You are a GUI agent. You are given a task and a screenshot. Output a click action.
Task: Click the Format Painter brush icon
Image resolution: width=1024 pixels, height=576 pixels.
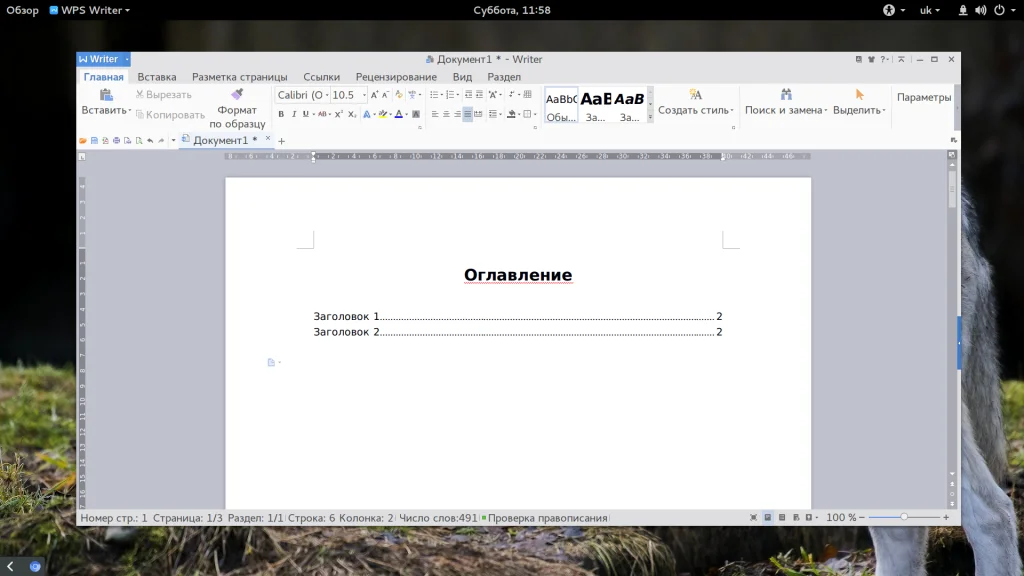point(237,95)
